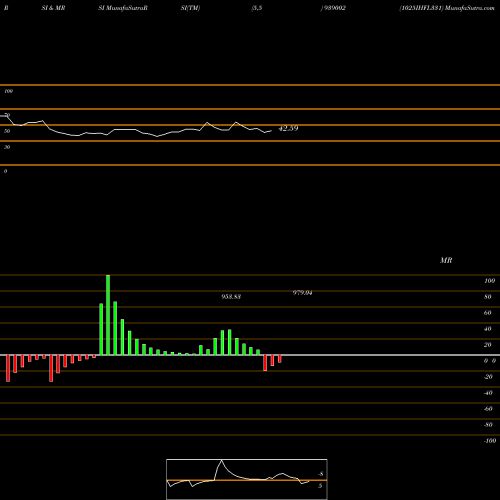Click the 979.04 price label

click(302, 293)
